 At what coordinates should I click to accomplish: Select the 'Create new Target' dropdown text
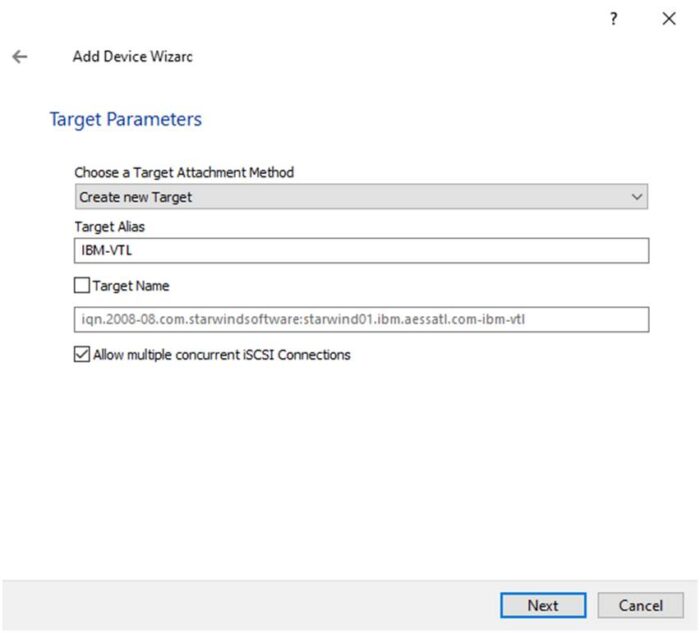pyautogui.click(x=136, y=197)
